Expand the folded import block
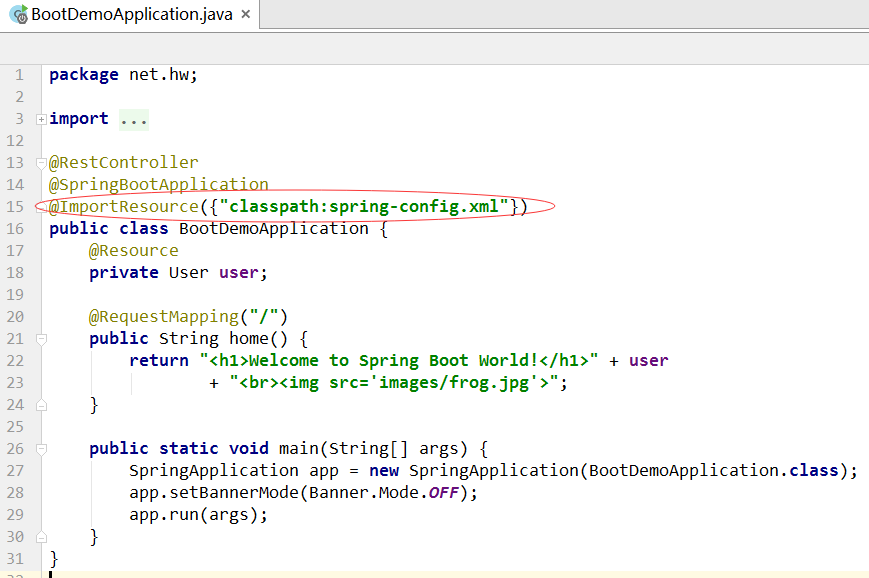The image size is (869, 578). 41,119
